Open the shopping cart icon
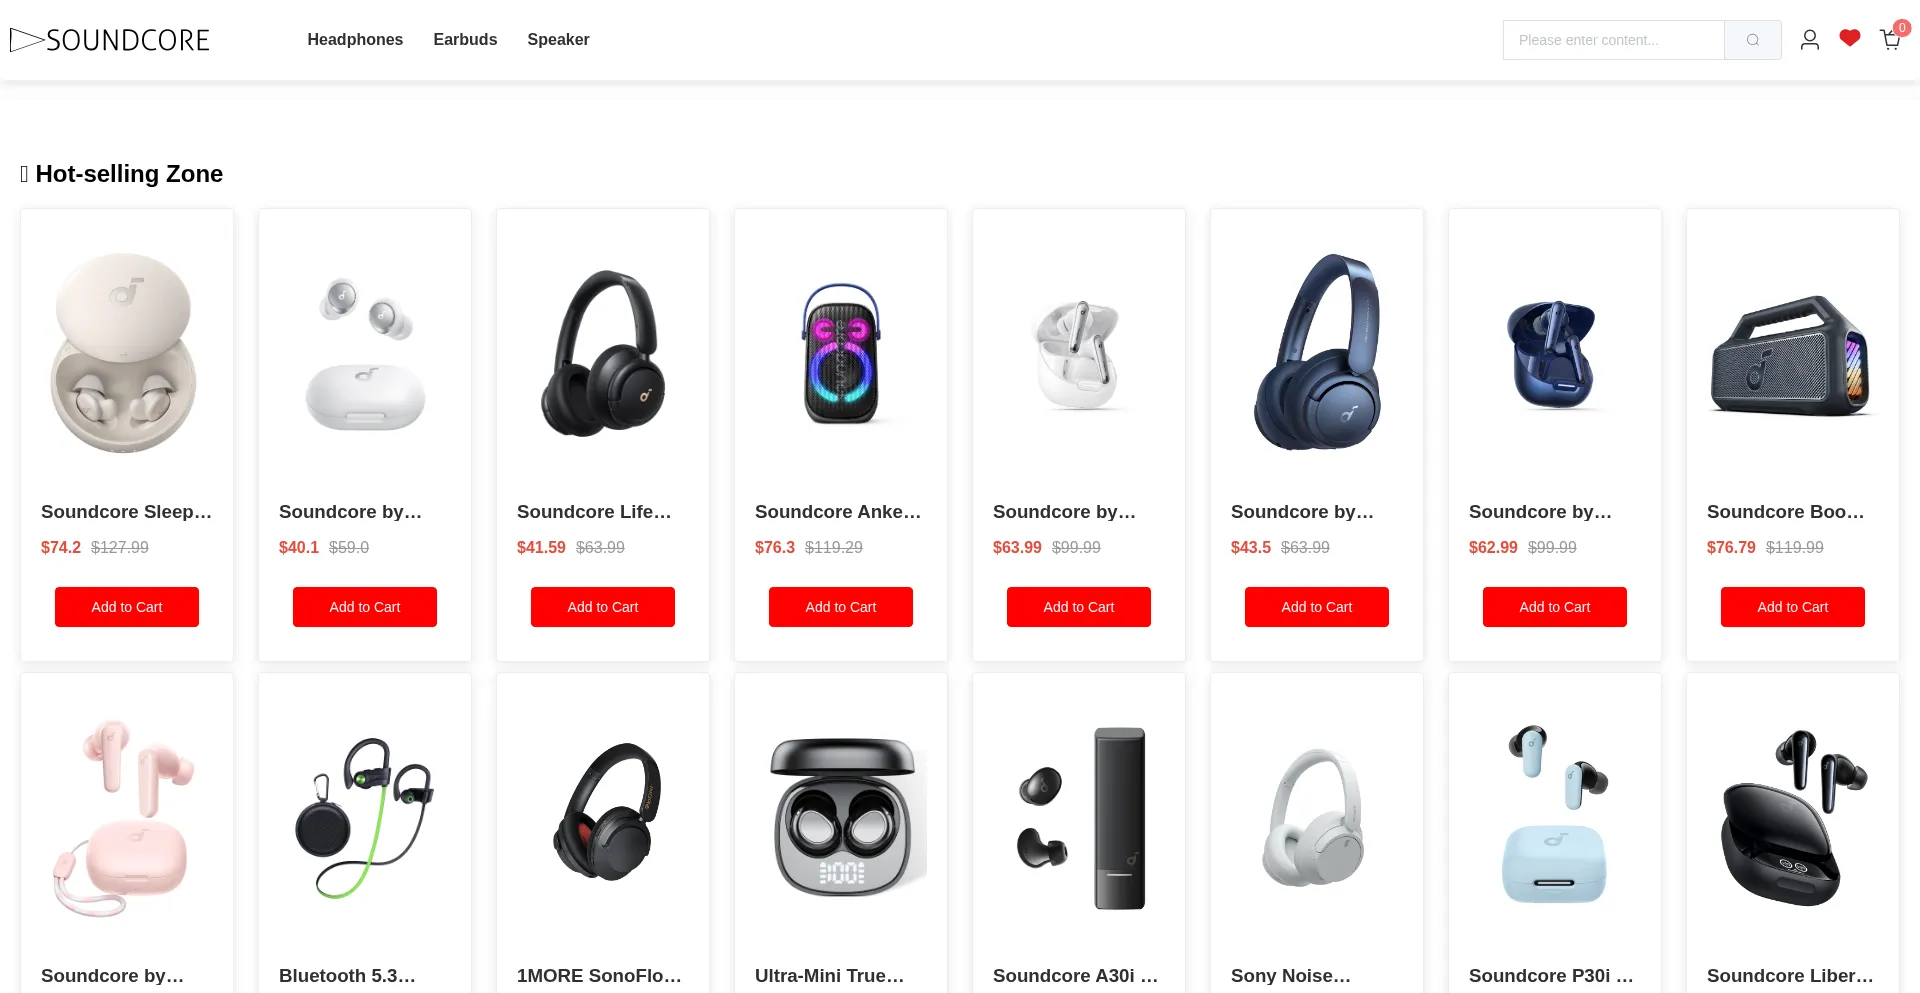1920x993 pixels. coord(1890,40)
